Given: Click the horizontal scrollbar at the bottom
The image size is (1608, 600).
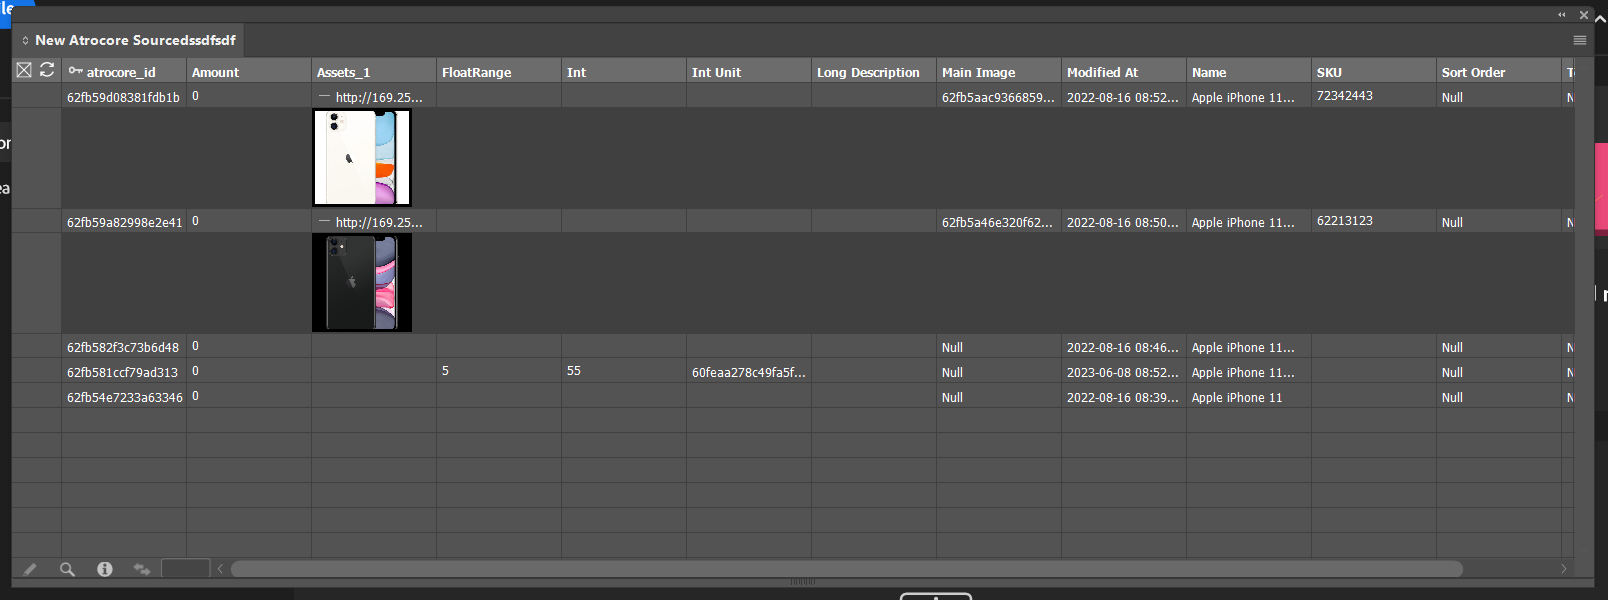Looking at the screenshot, I should (846, 569).
